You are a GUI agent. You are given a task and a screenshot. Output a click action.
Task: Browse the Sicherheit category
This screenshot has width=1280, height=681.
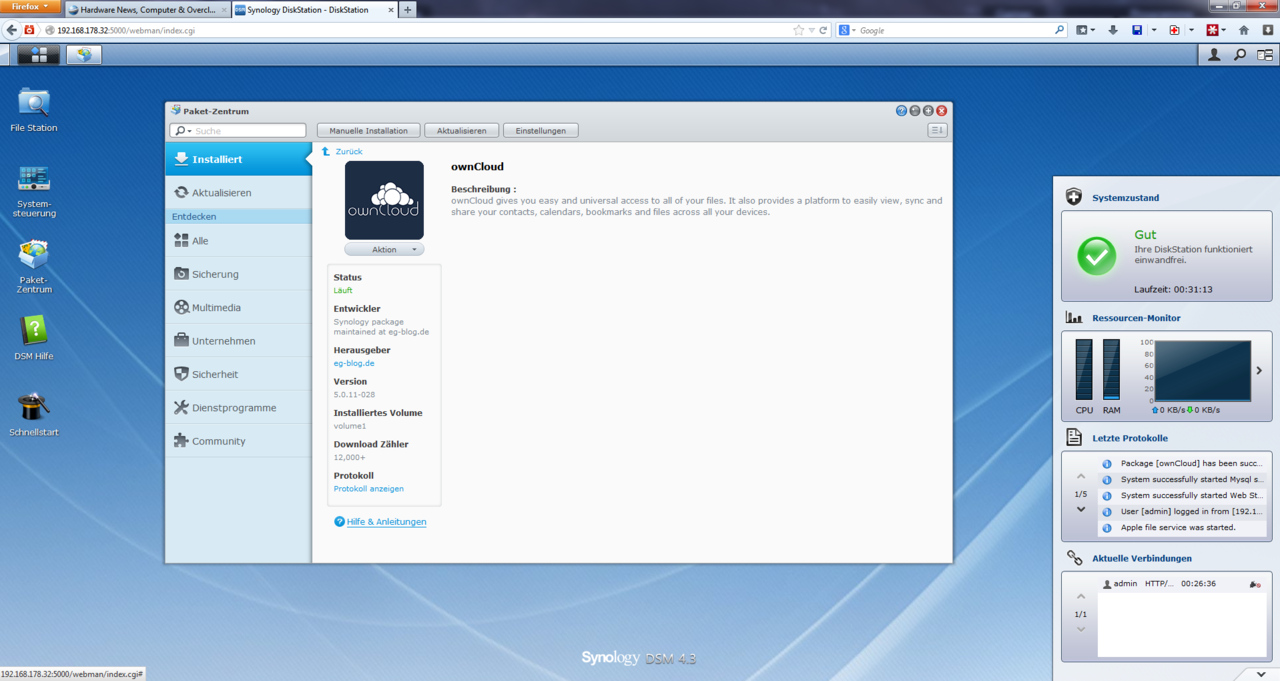click(239, 374)
